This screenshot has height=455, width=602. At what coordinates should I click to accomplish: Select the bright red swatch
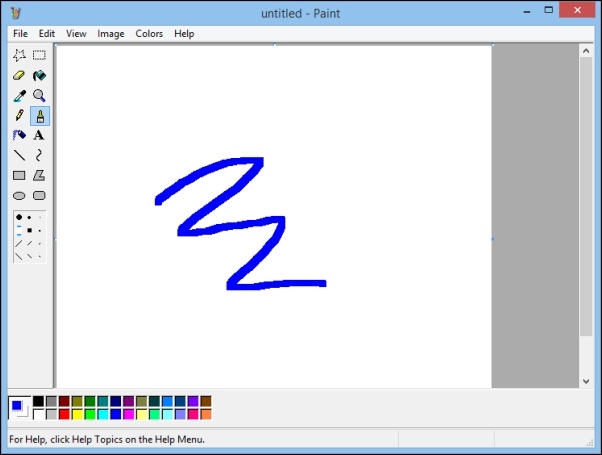coord(64,414)
